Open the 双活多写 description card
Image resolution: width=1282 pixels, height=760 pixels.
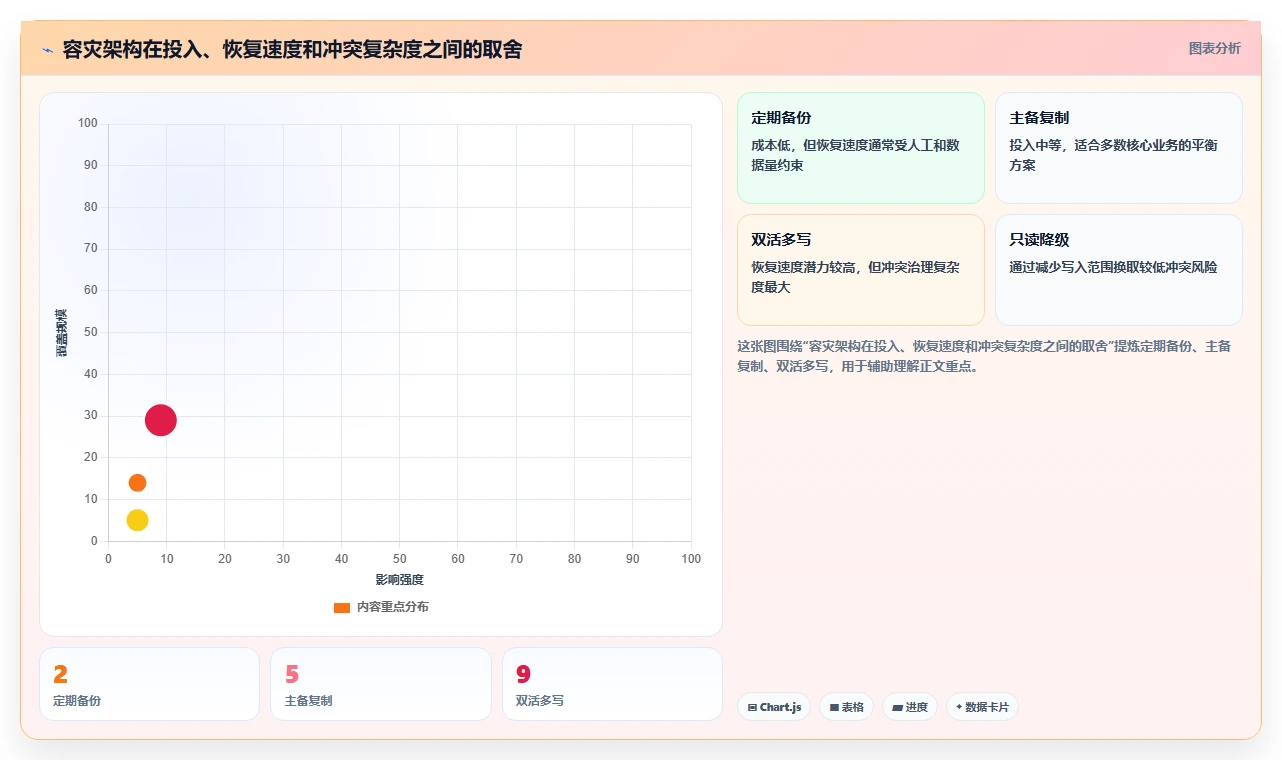[861, 270]
